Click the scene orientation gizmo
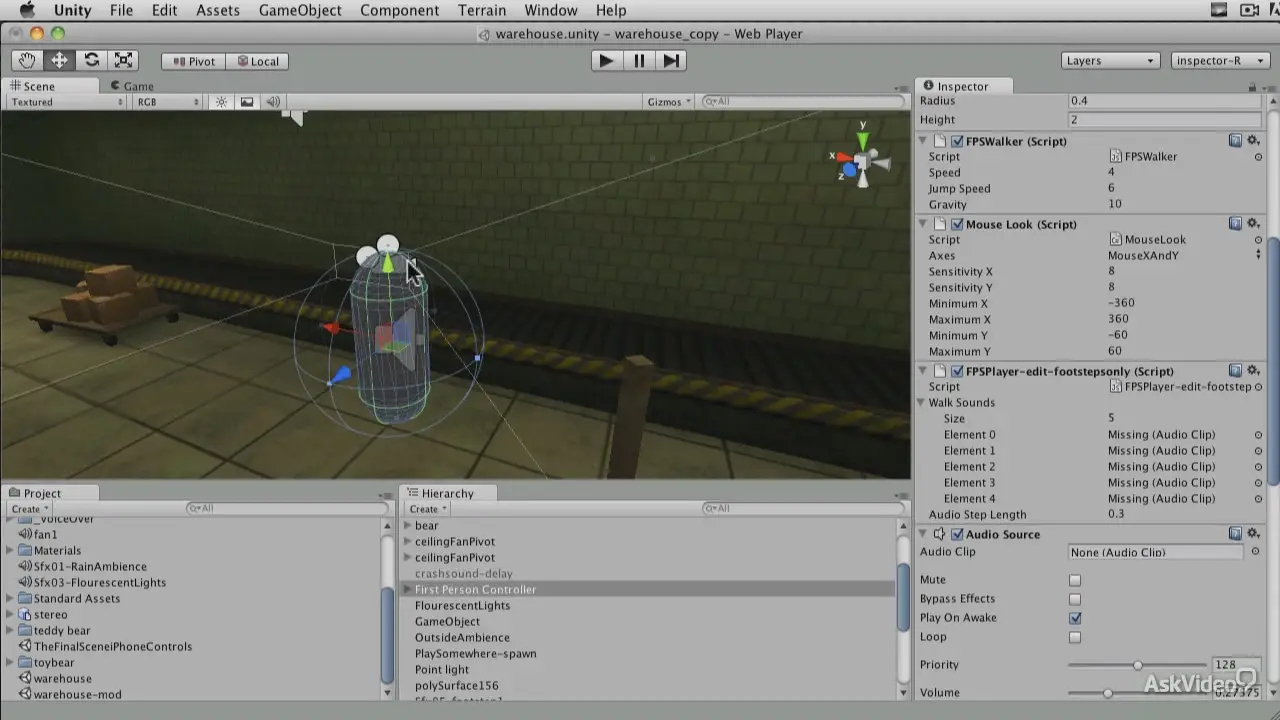The image size is (1280, 720). (860, 160)
